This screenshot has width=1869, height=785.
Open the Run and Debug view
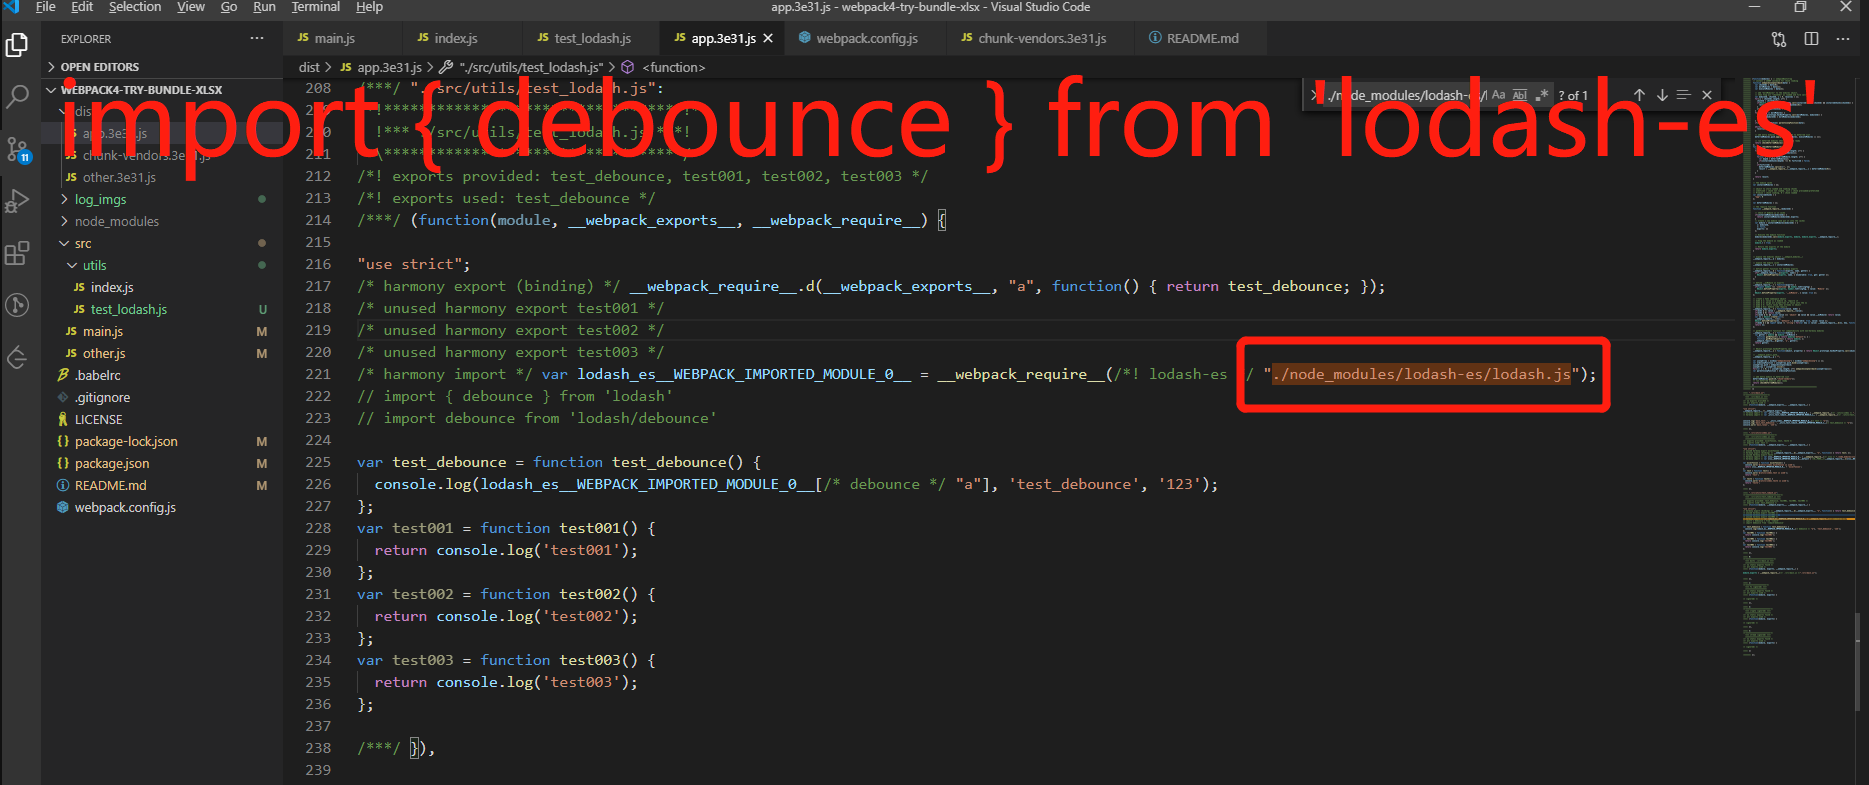tap(17, 201)
